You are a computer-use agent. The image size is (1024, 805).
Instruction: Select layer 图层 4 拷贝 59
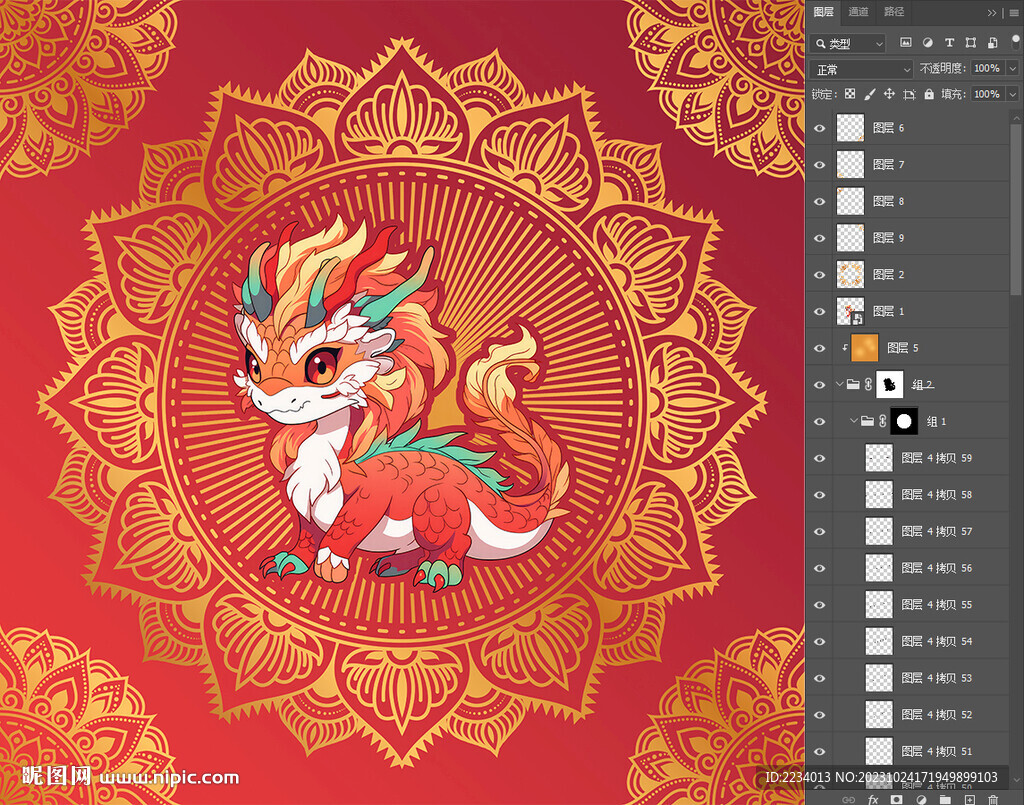921,458
